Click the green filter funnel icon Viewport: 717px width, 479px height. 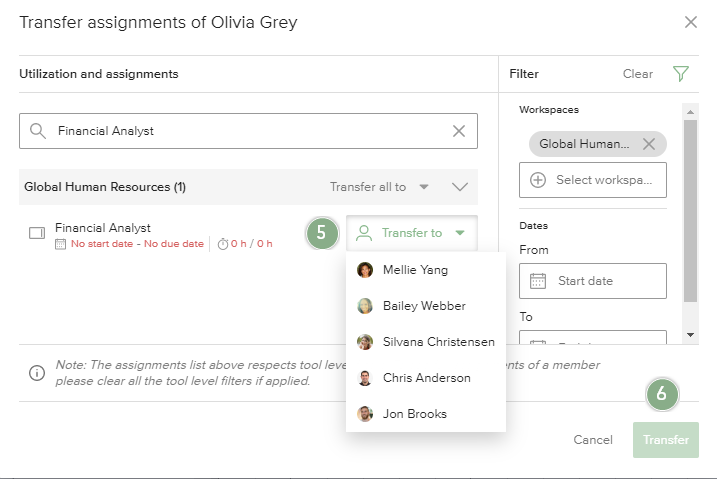680,74
